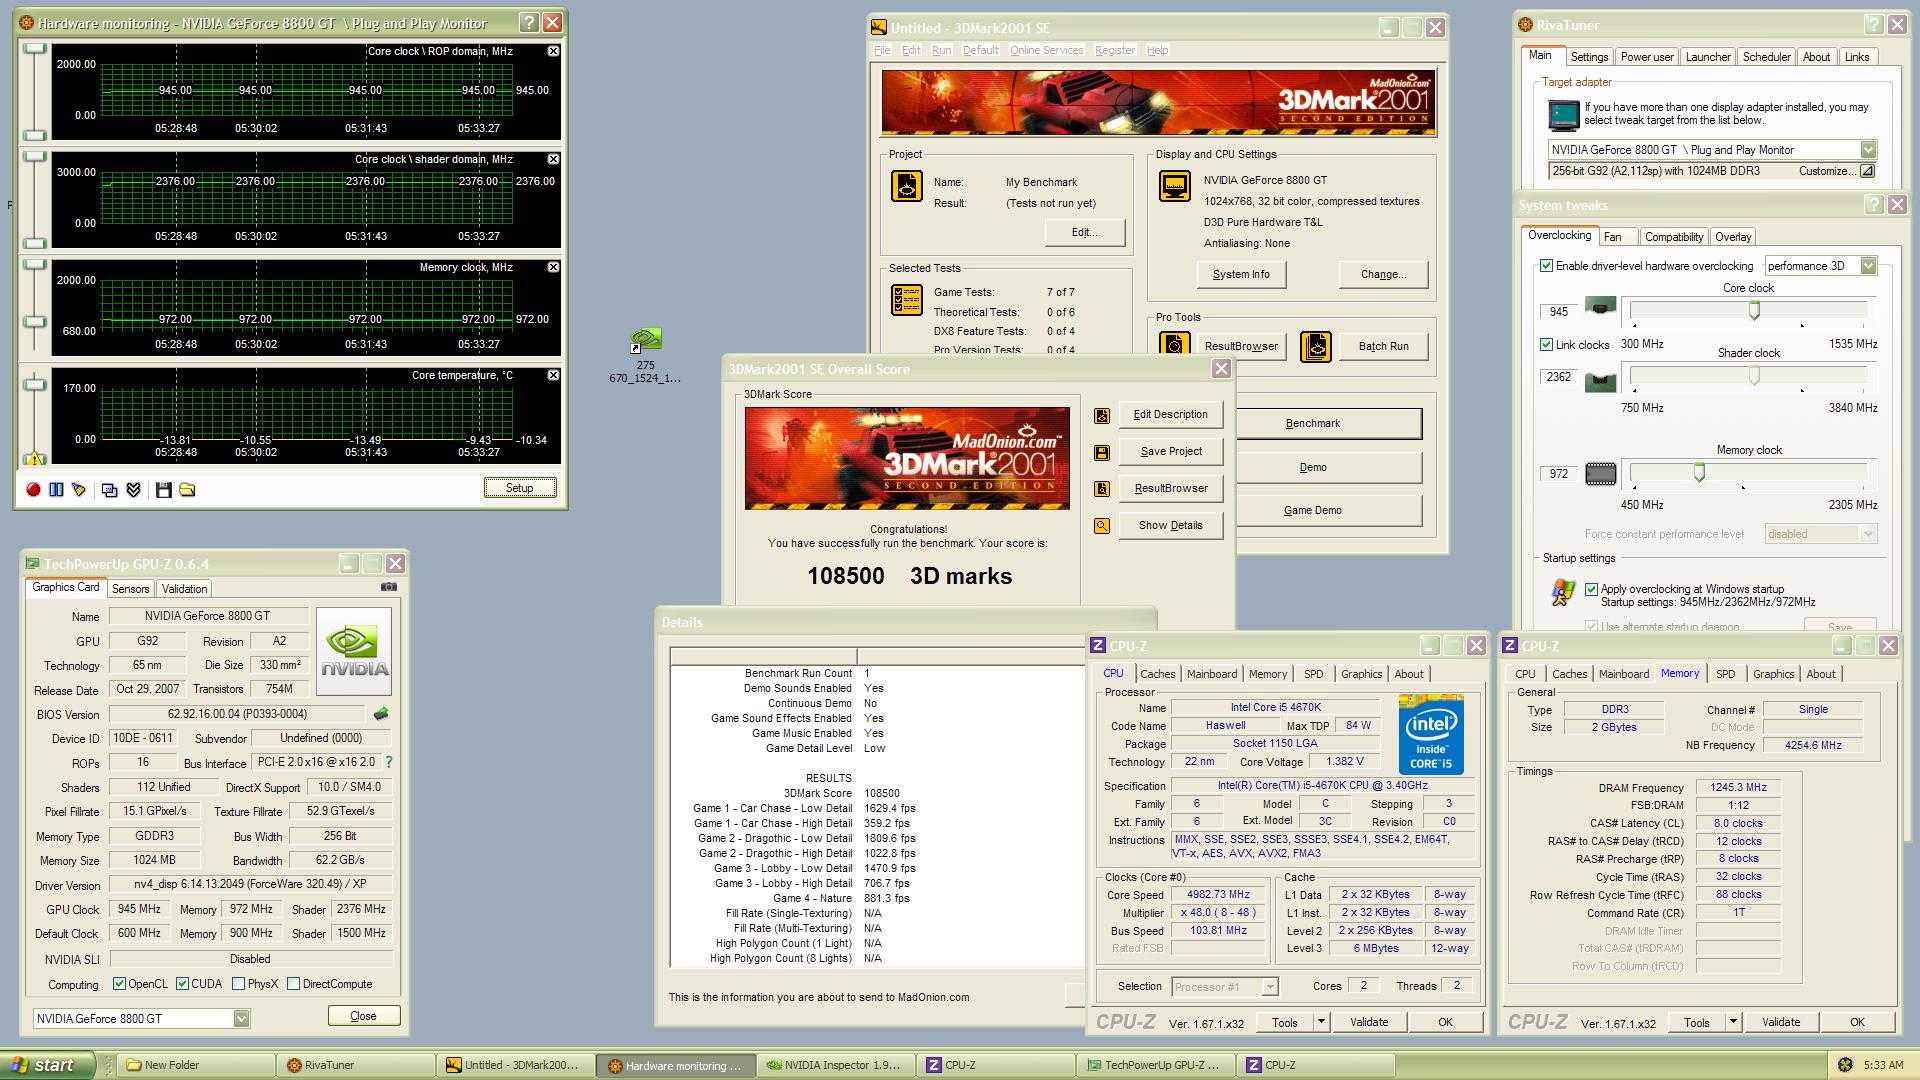Click the Batch Run icon in Pro Tools
Screen dimensions: 1920x1080
tap(1316, 346)
